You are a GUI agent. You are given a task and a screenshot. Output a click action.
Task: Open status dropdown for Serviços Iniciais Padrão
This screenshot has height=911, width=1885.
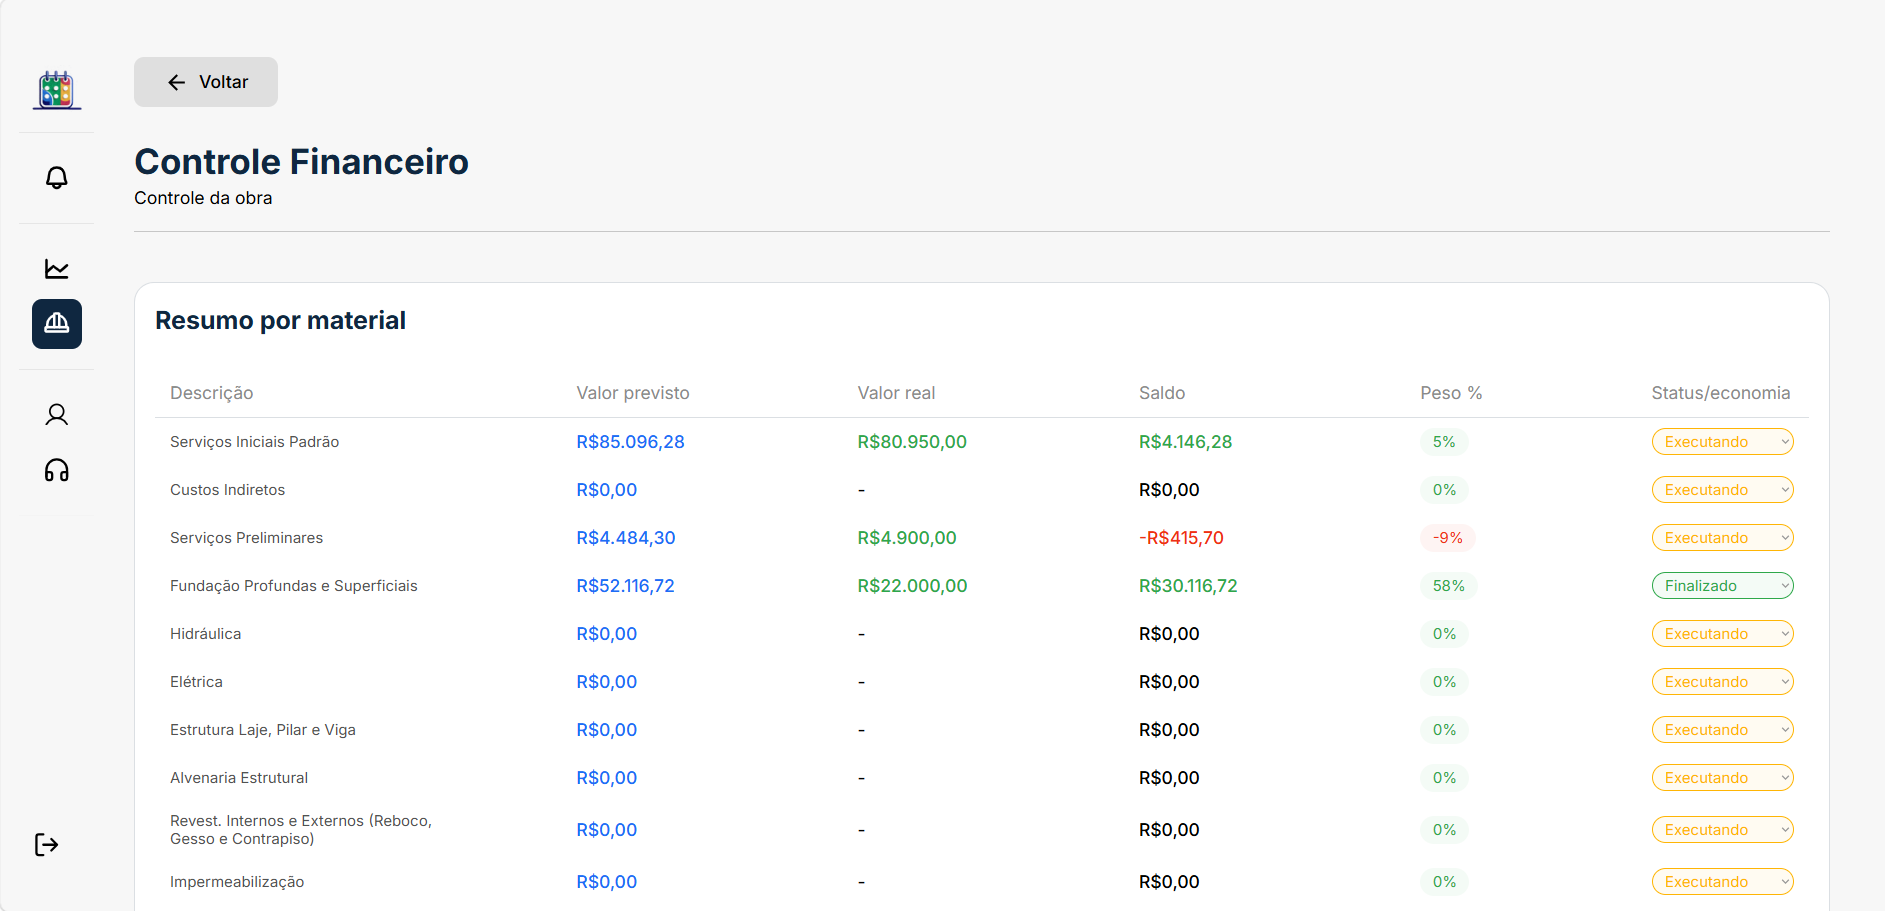1722,442
